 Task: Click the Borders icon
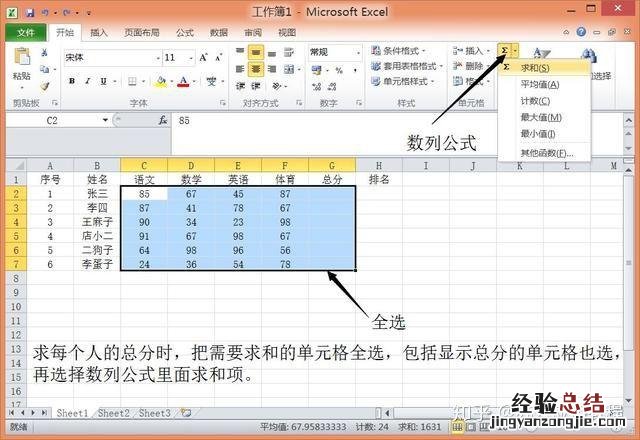click(x=132, y=81)
